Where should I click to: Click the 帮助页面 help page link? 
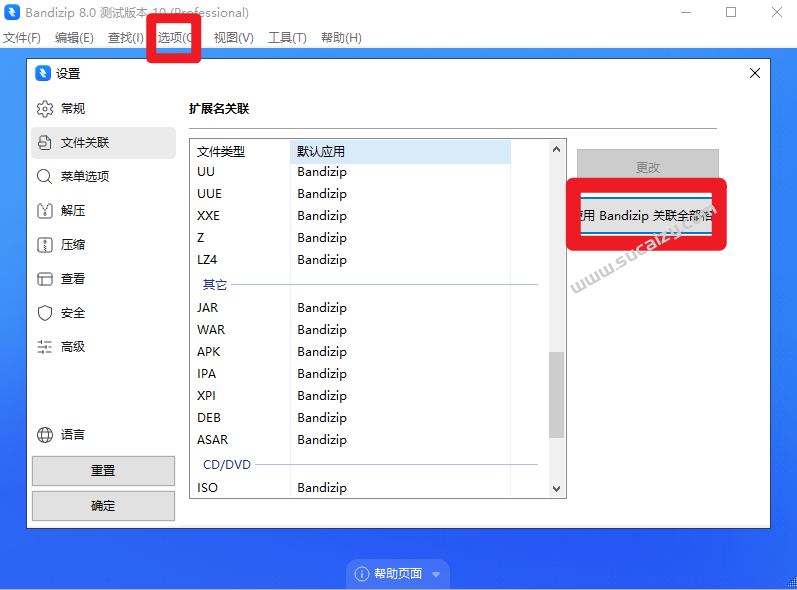398,574
